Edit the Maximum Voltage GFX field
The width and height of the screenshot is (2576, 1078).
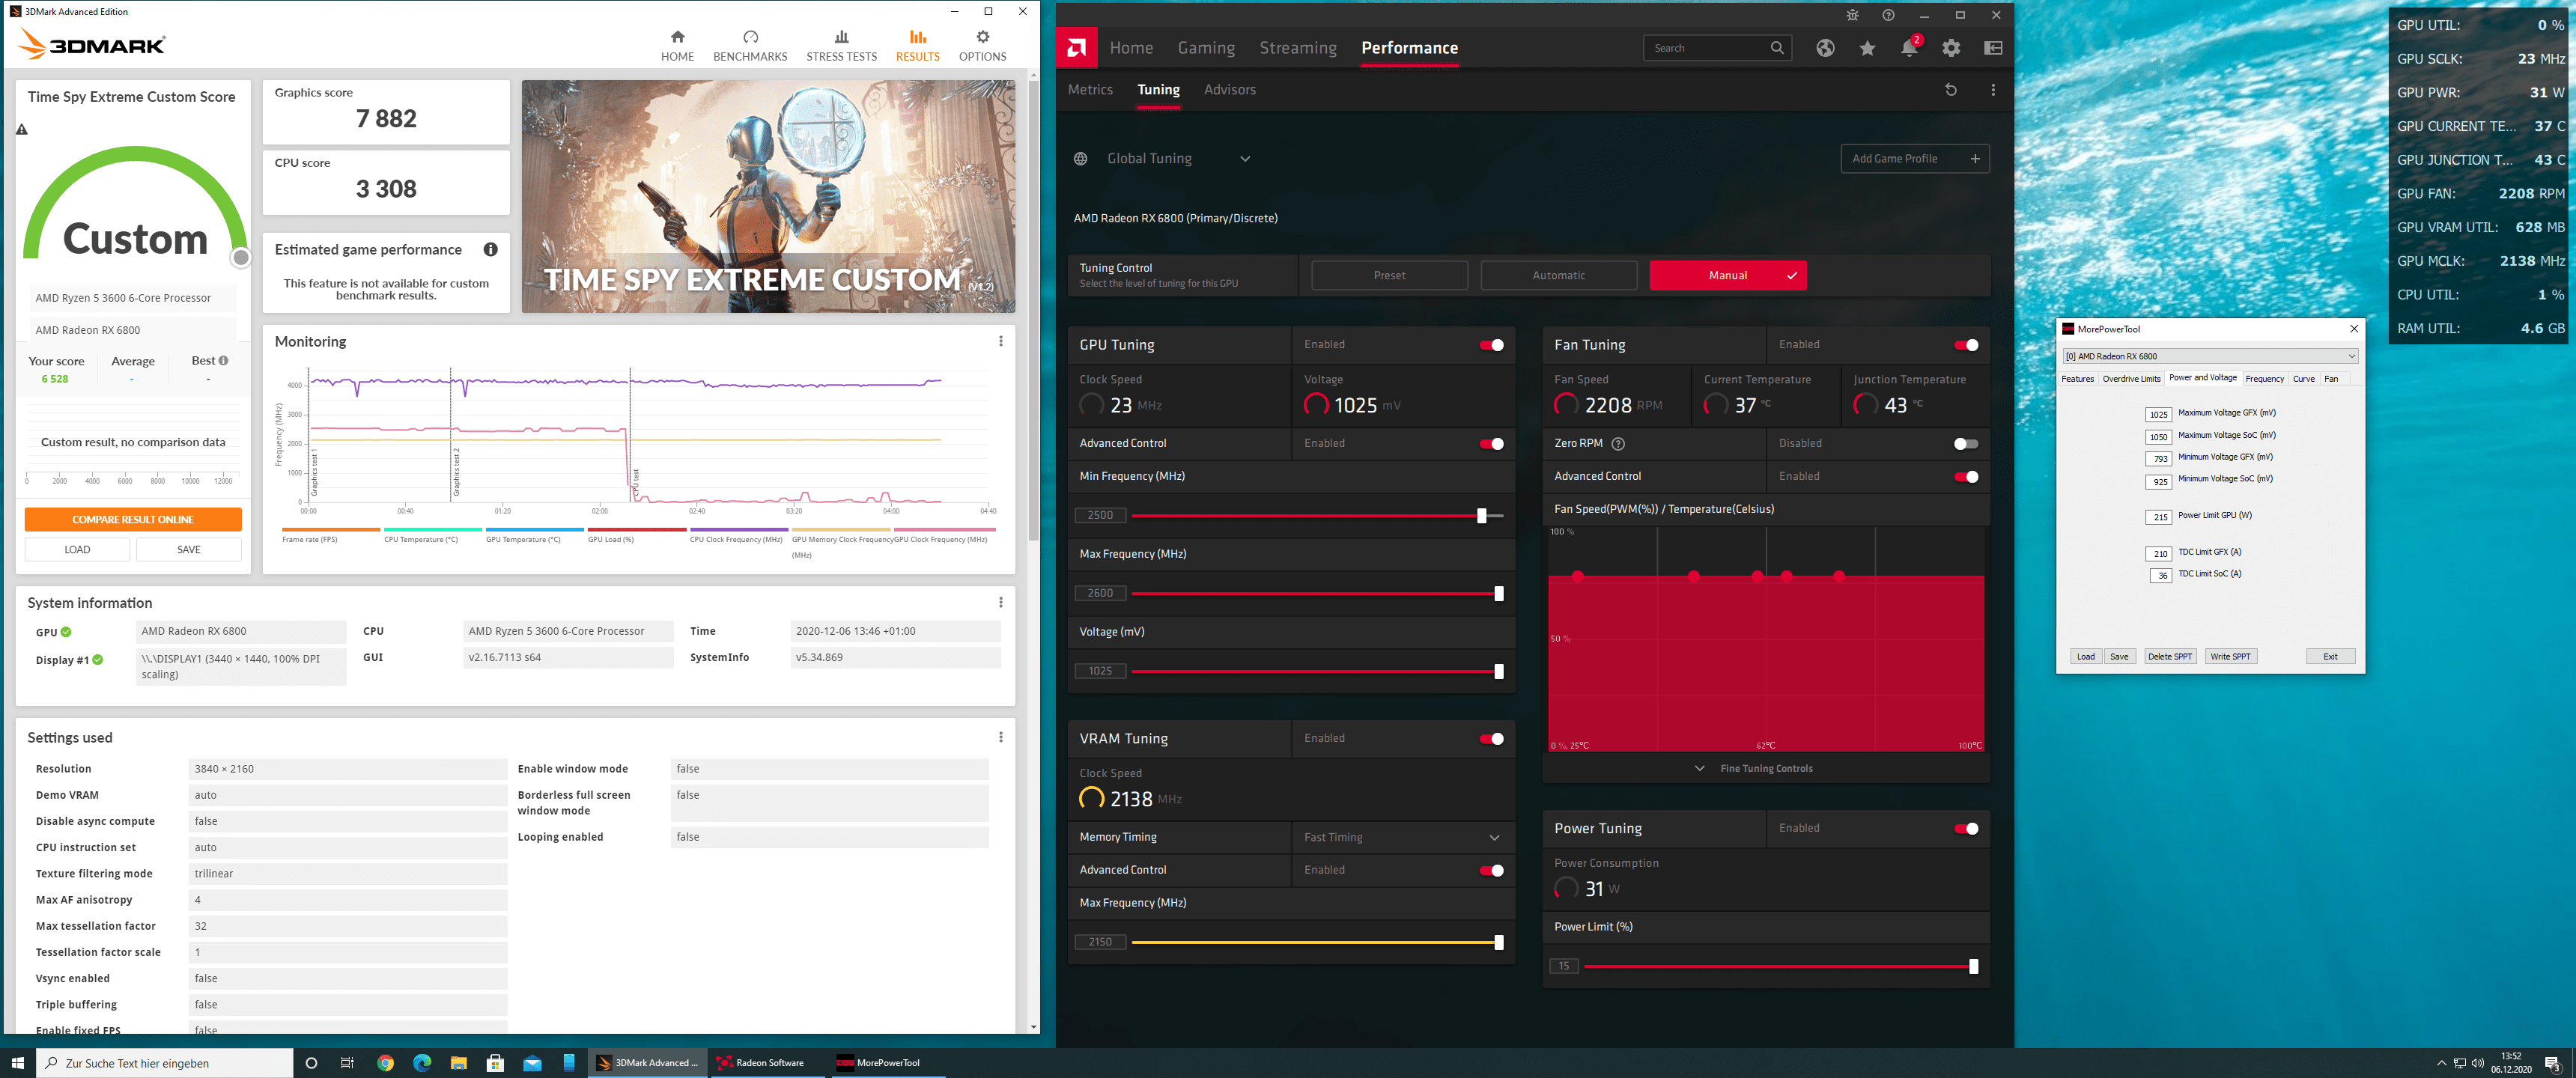[x=2158, y=414]
